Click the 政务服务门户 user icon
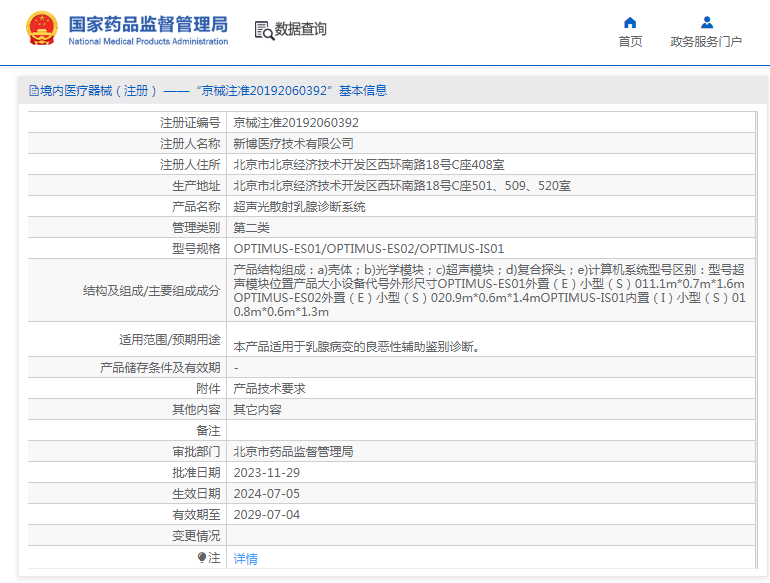 (707, 23)
